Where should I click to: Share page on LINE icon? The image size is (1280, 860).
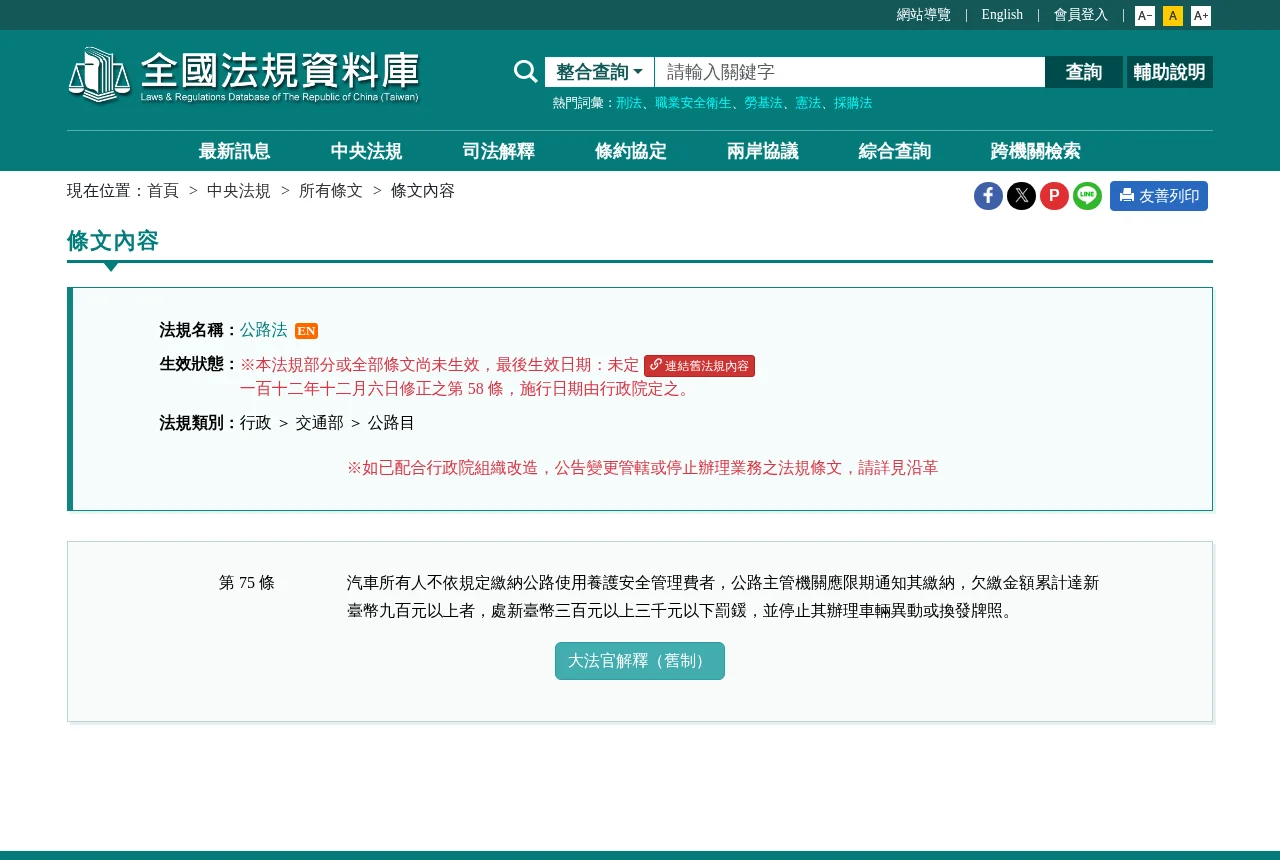(1087, 196)
